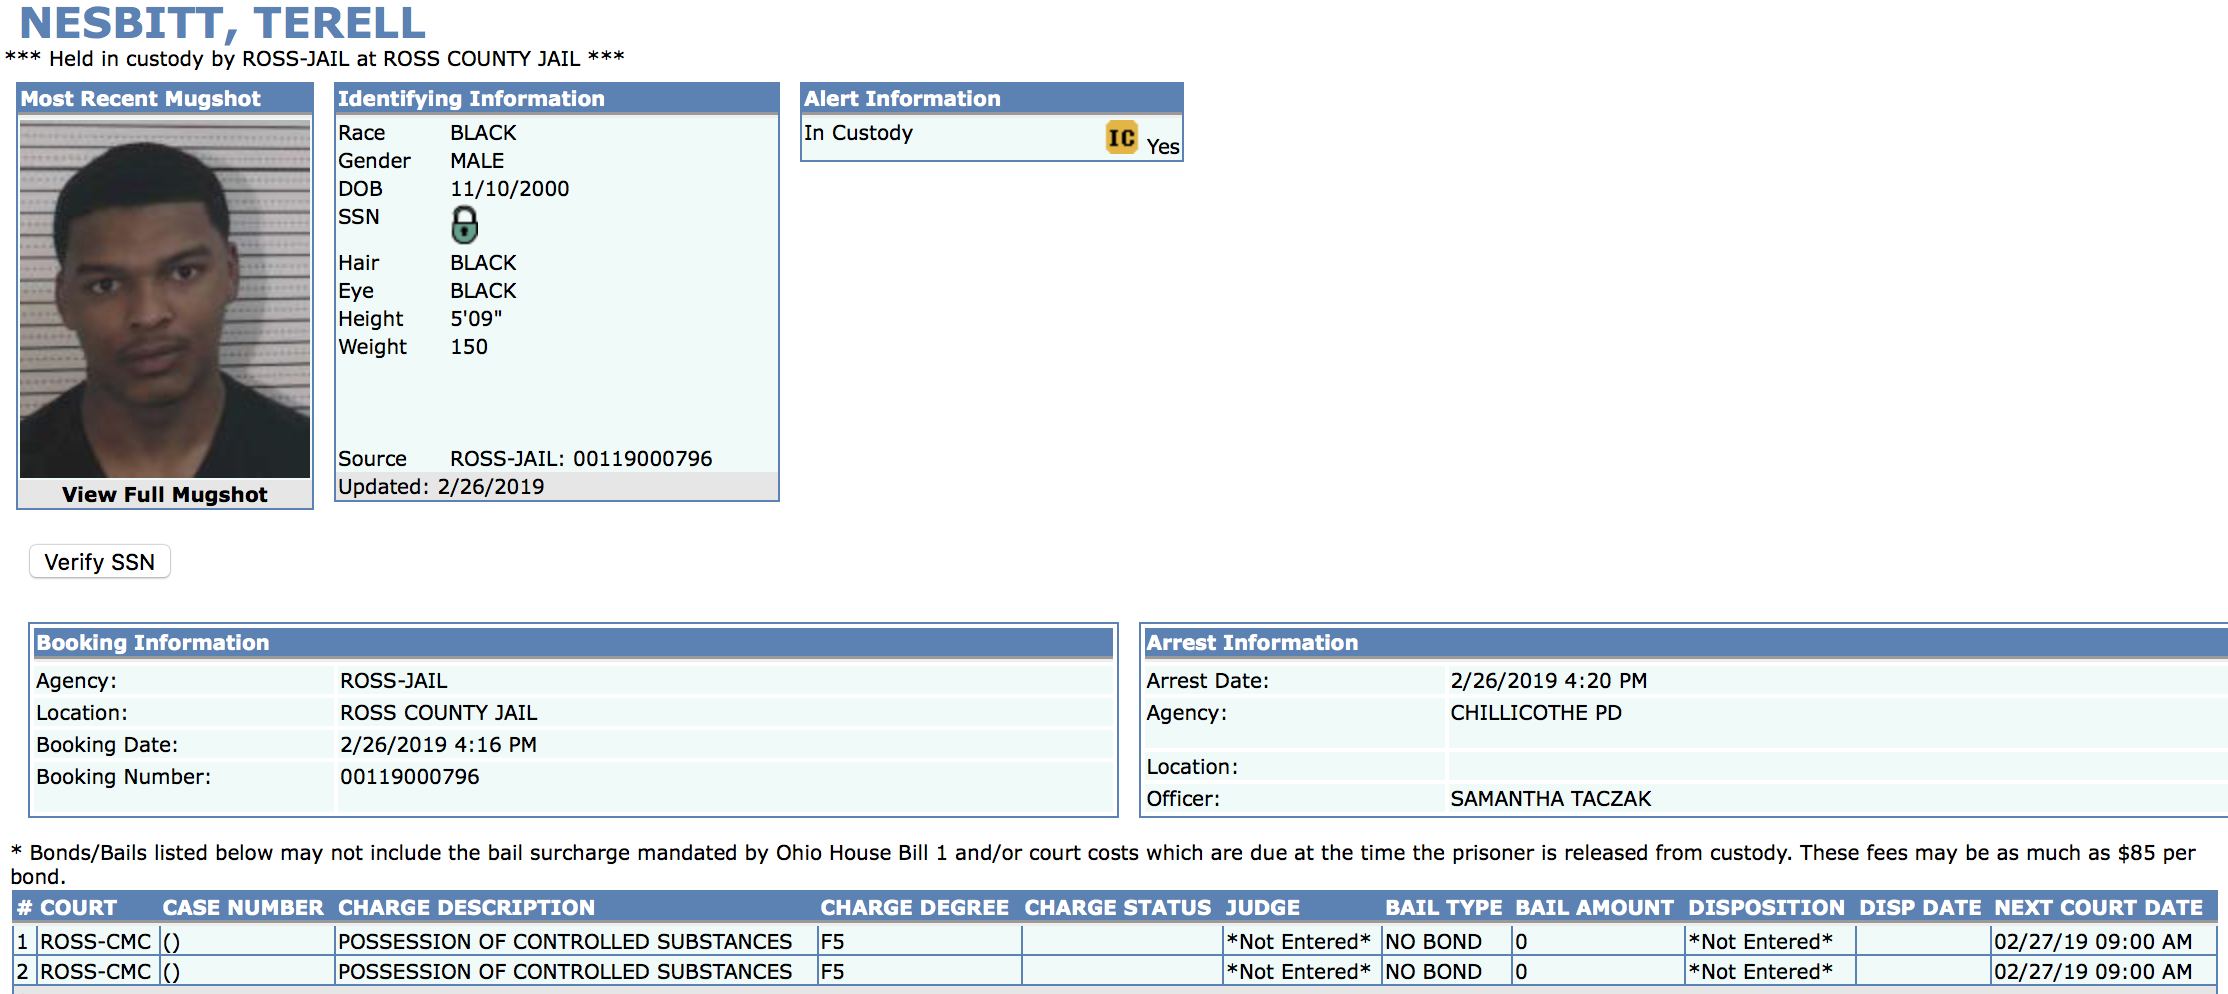Click the BAIL TYPE column header
The width and height of the screenshot is (2228, 994).
point(1443,908)
